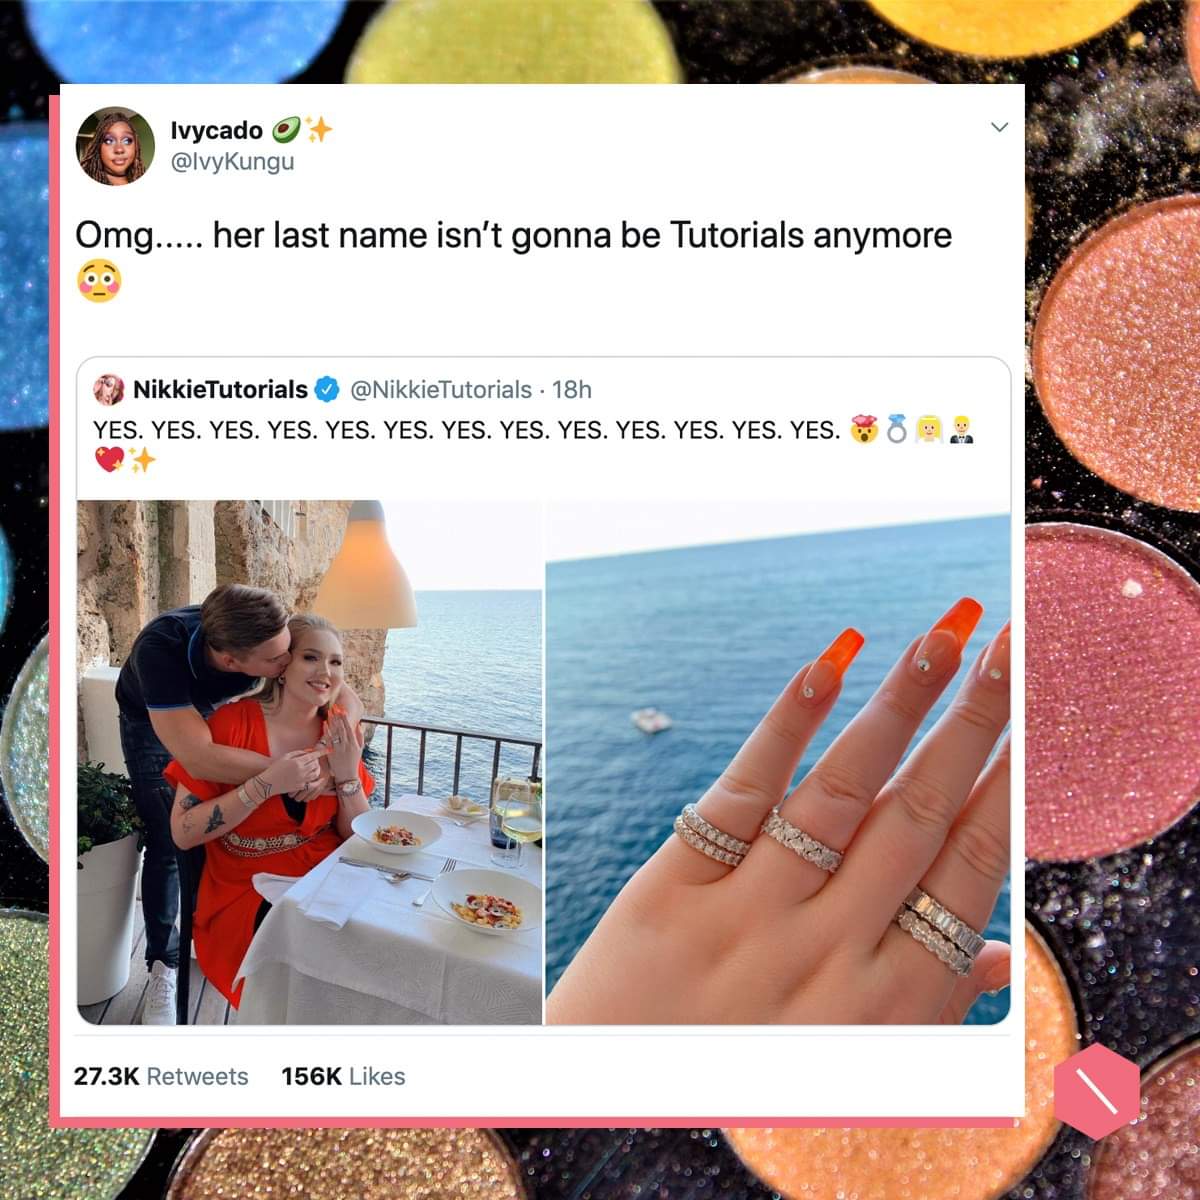Click the blue verified badge icon
1200x1200 pixels.
pyautogui.click(x=326, y=389)
